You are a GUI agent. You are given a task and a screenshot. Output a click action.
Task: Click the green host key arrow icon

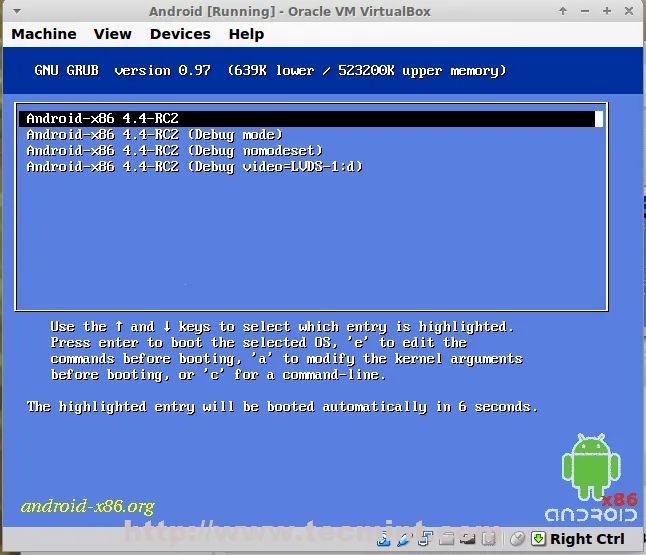click(x=538, y=539)
